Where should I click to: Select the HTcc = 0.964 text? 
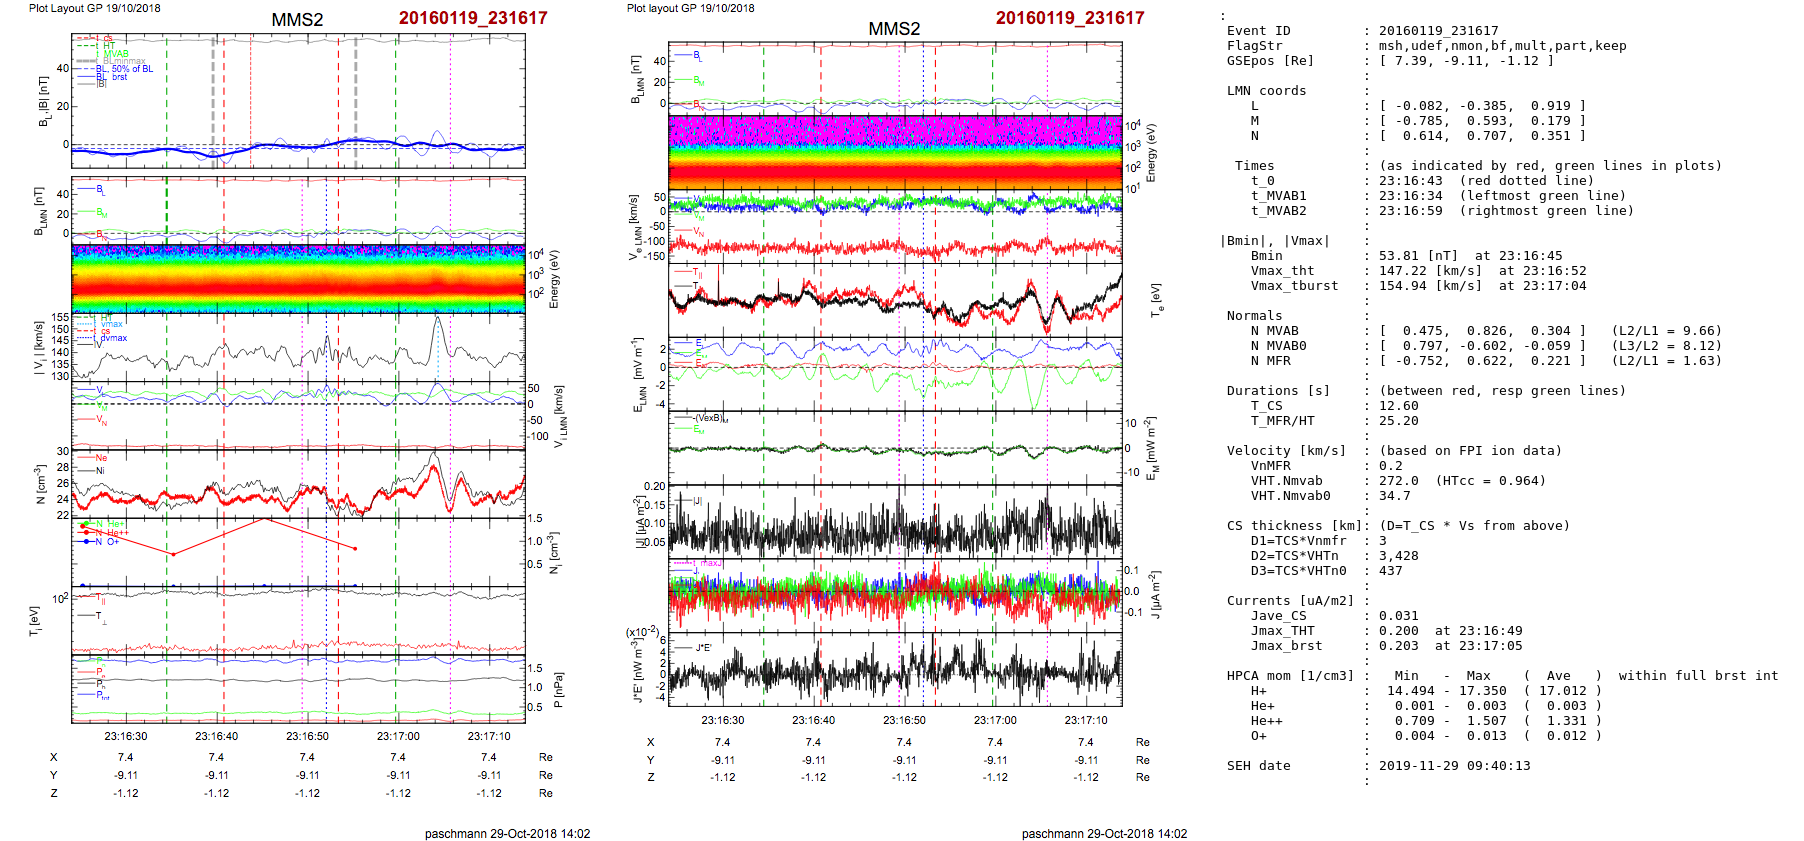click(1490, 481)
